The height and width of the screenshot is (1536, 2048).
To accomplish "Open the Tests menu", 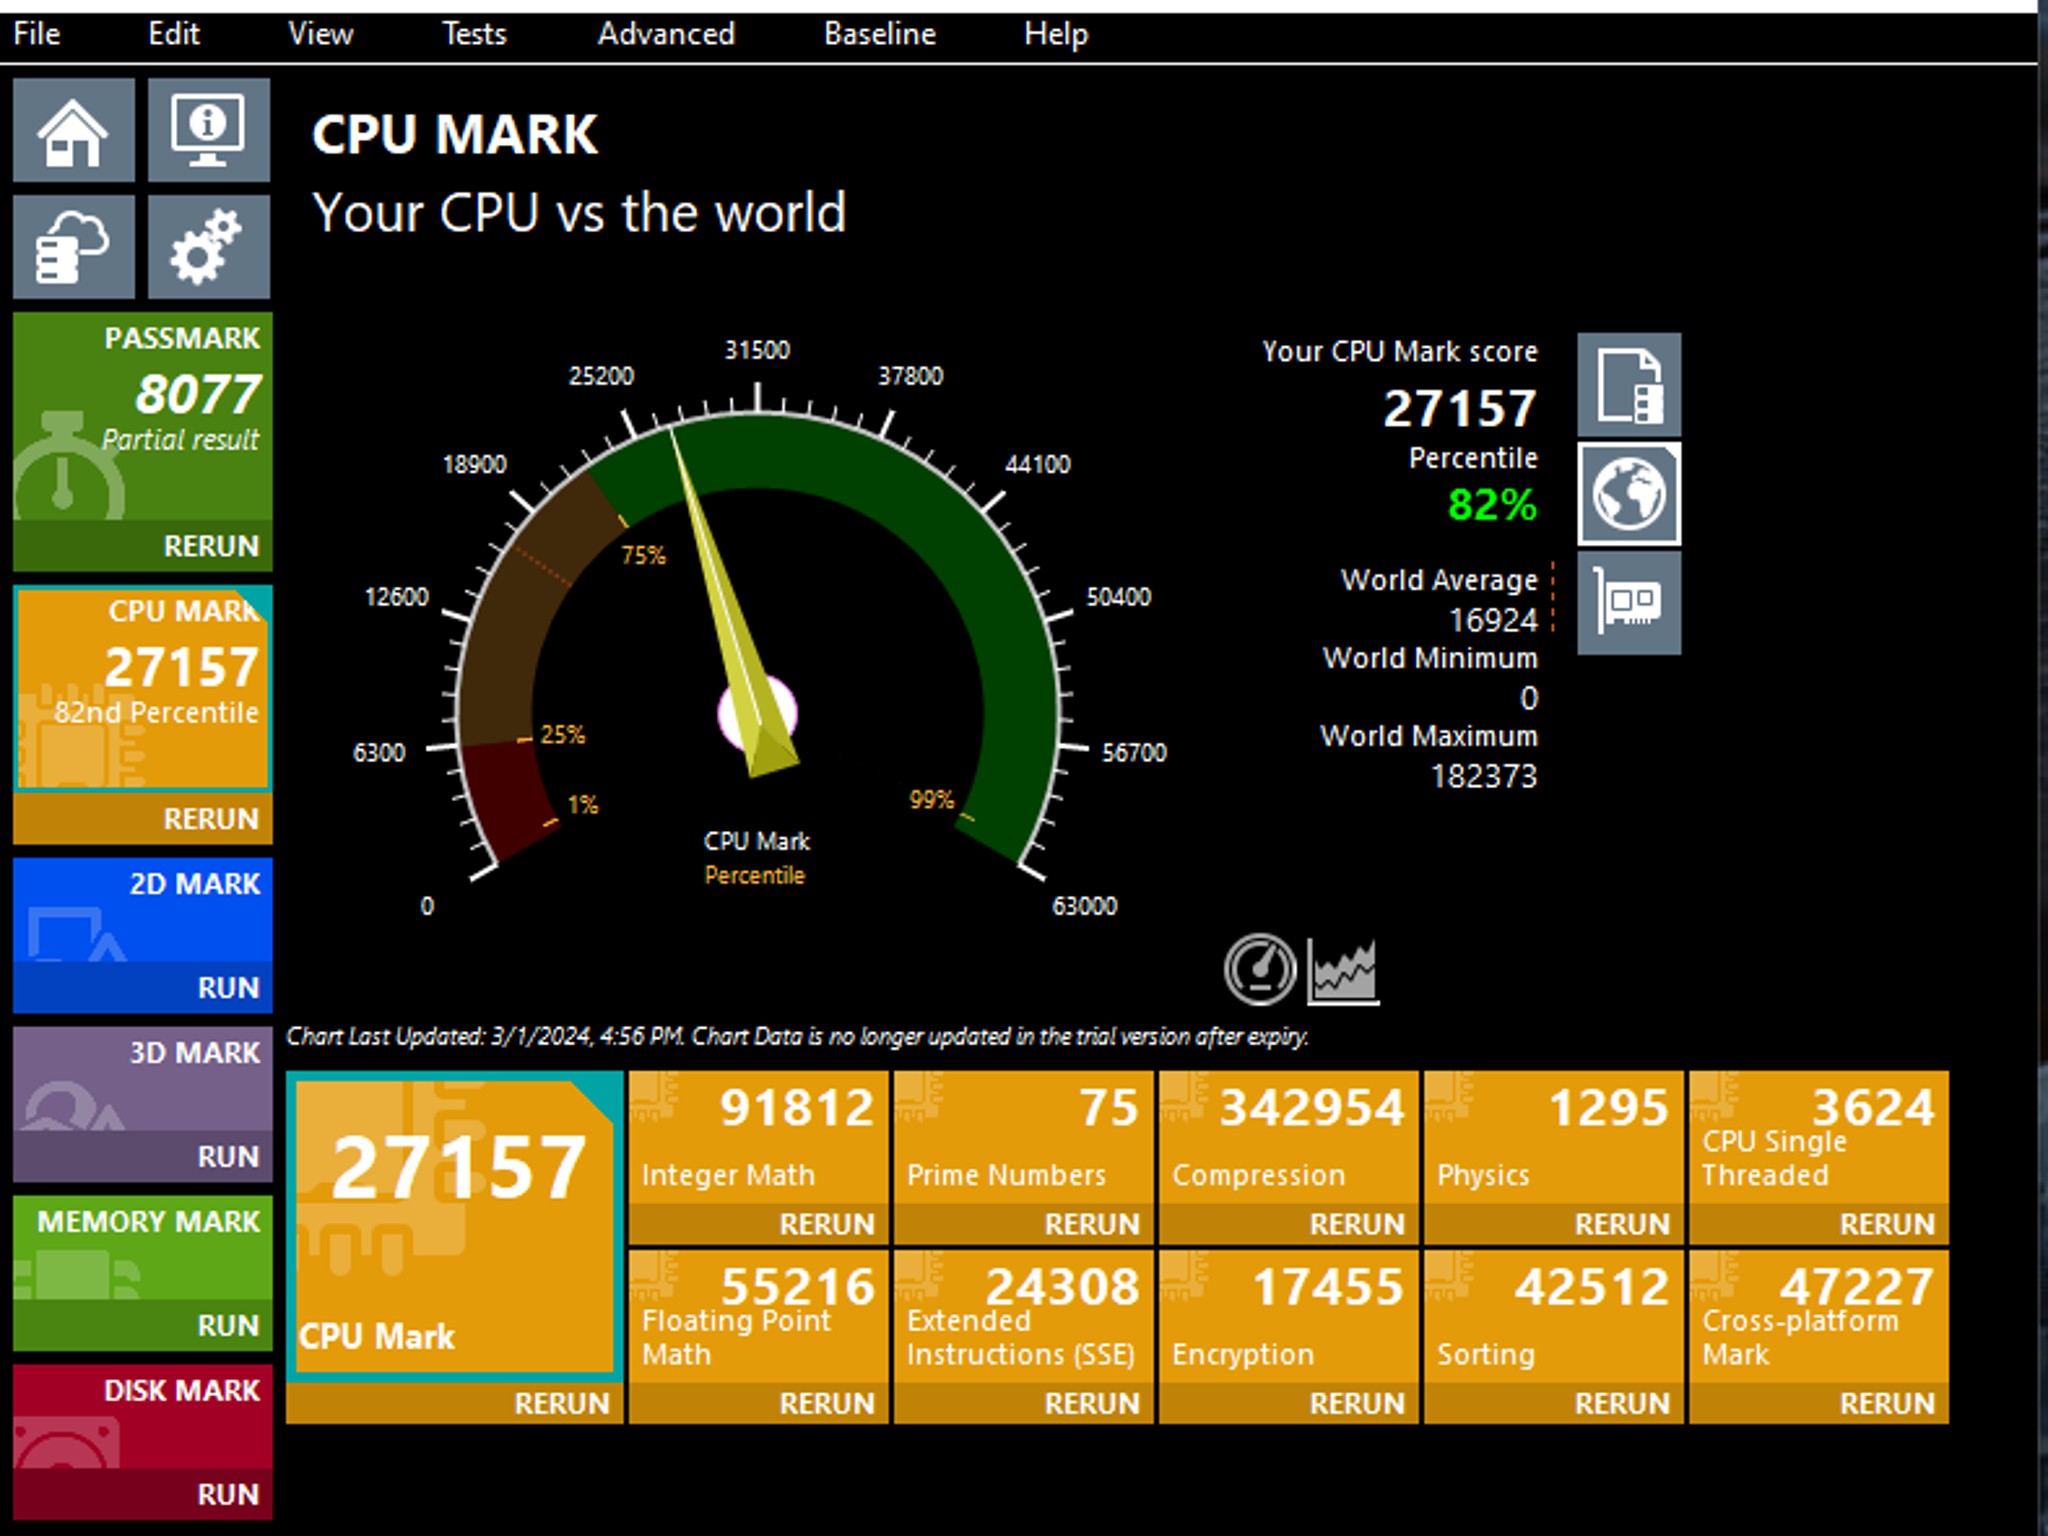I will click(474, 33).
